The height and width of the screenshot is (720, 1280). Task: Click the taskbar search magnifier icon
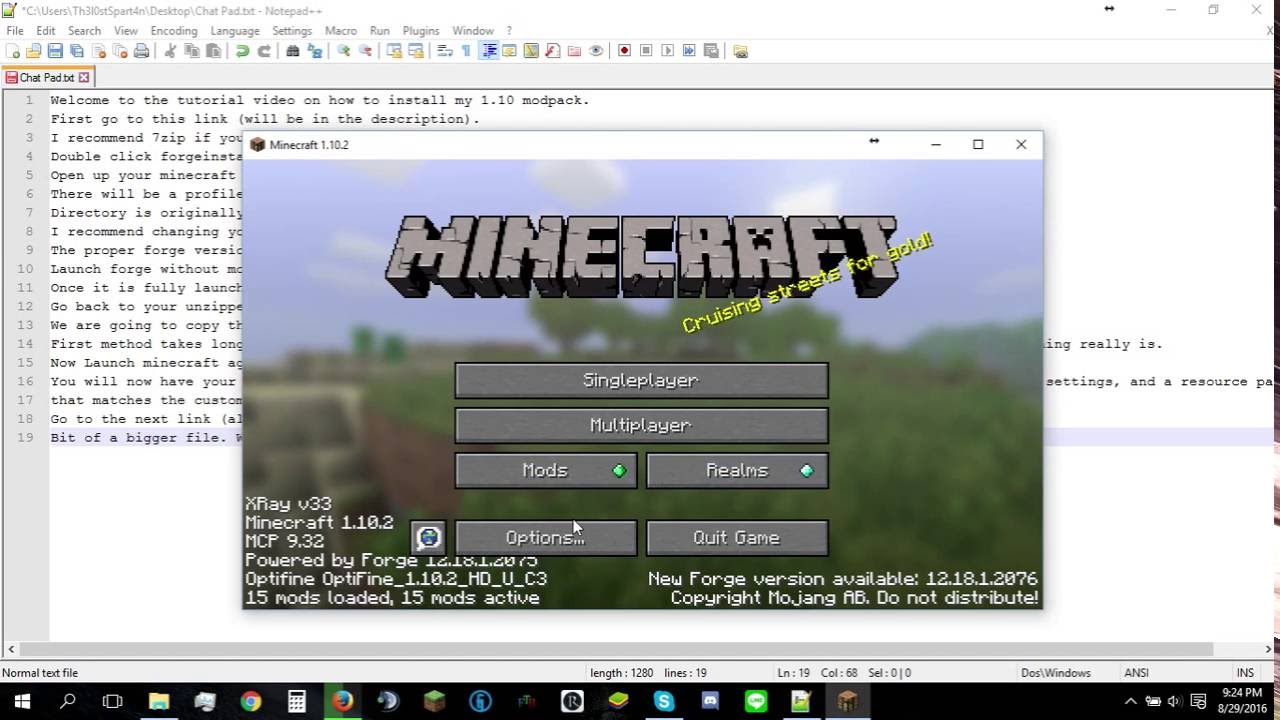point(68,701)
